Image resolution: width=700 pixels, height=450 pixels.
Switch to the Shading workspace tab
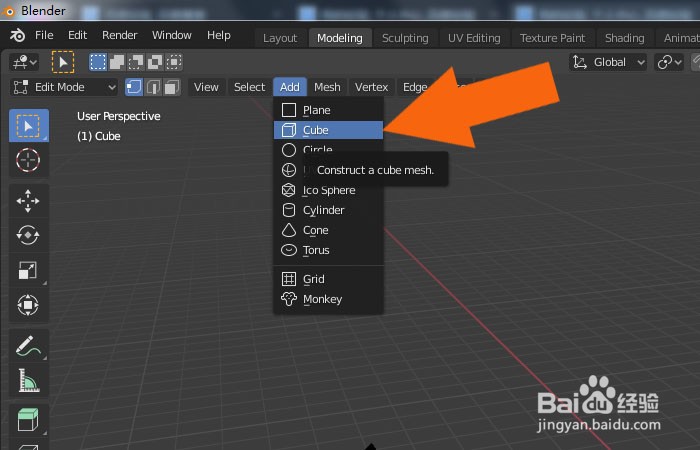pos(625,38)
